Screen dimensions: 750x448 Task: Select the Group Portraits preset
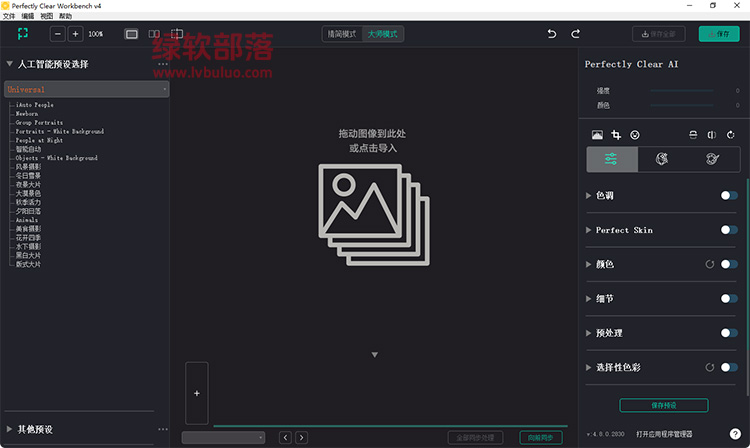pyautogui.click(x=39, y=122)
